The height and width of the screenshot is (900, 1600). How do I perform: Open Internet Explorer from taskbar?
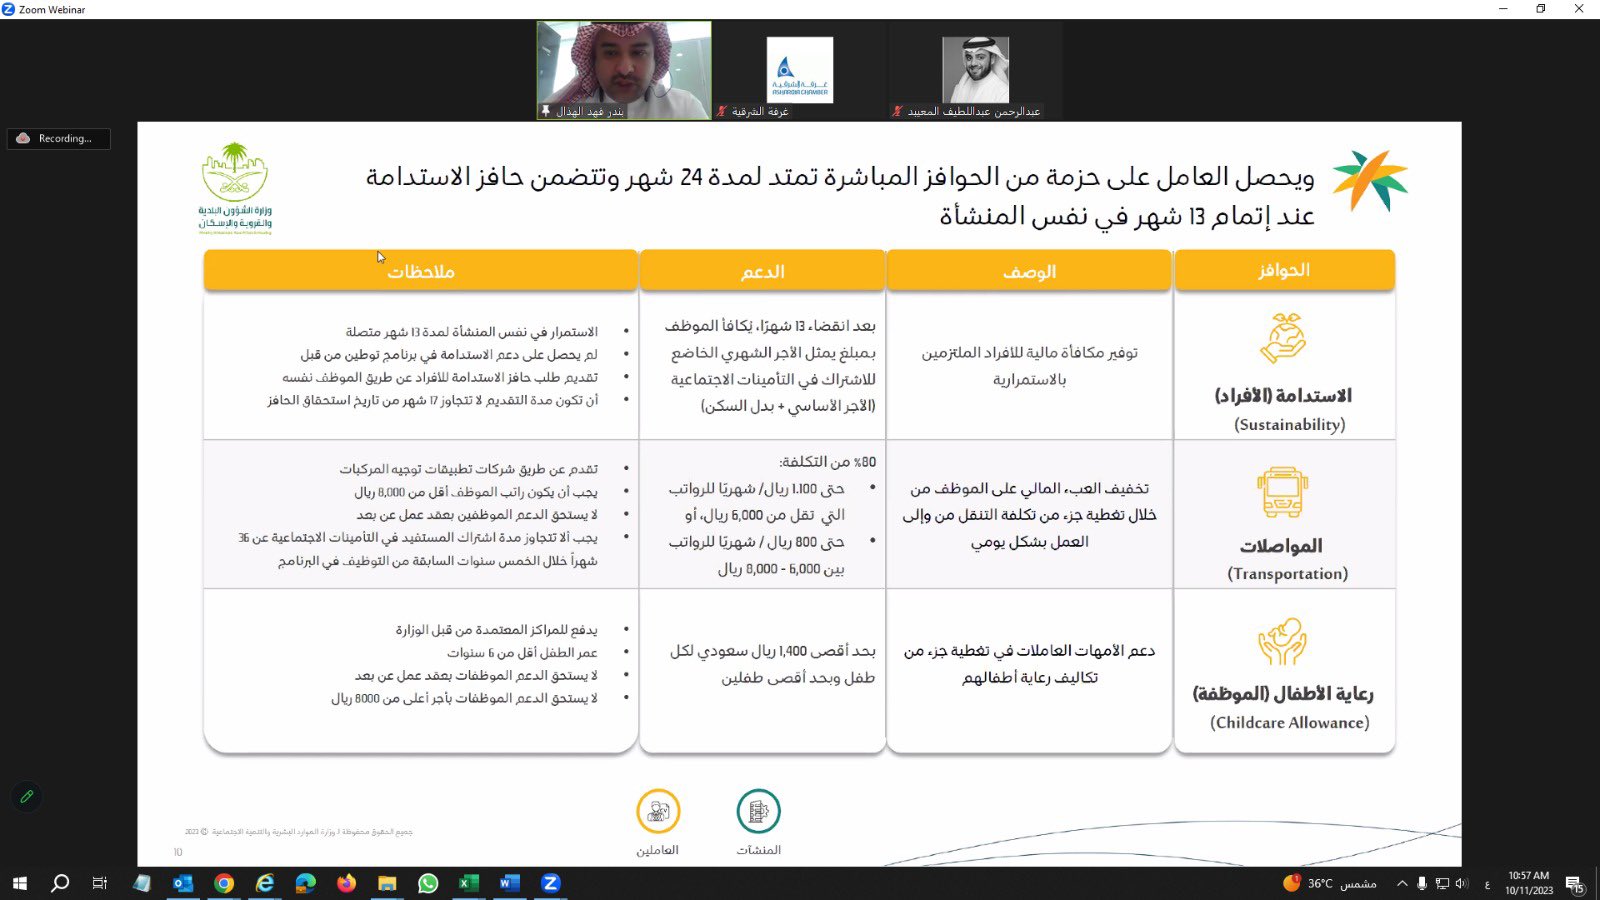pyautogui.click(x=265, y=883)
